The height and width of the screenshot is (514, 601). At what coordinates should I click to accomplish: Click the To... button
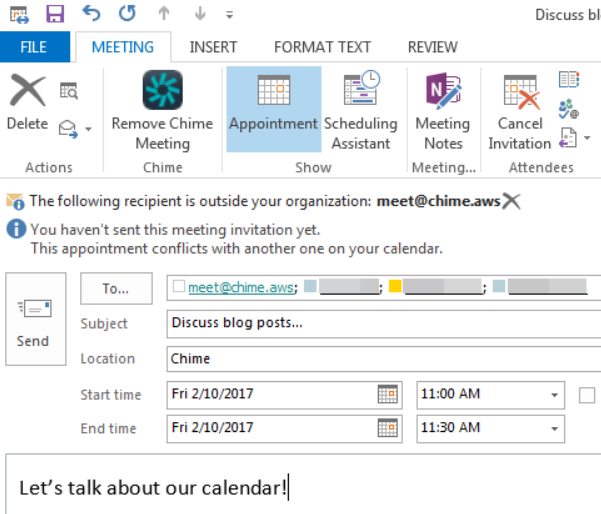116,288
